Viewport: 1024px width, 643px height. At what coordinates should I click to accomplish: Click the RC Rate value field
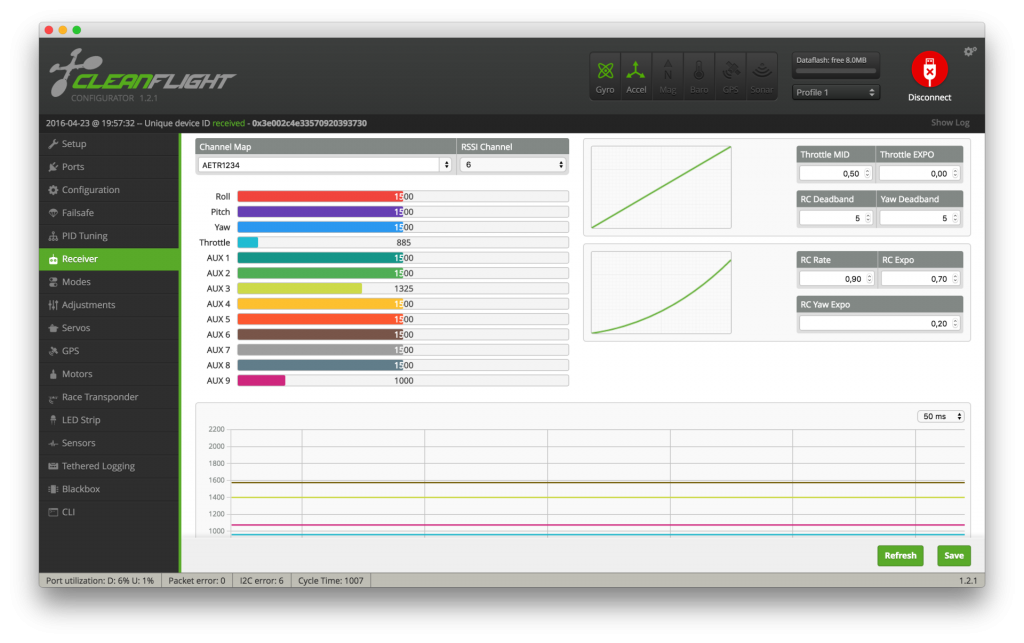835,278
